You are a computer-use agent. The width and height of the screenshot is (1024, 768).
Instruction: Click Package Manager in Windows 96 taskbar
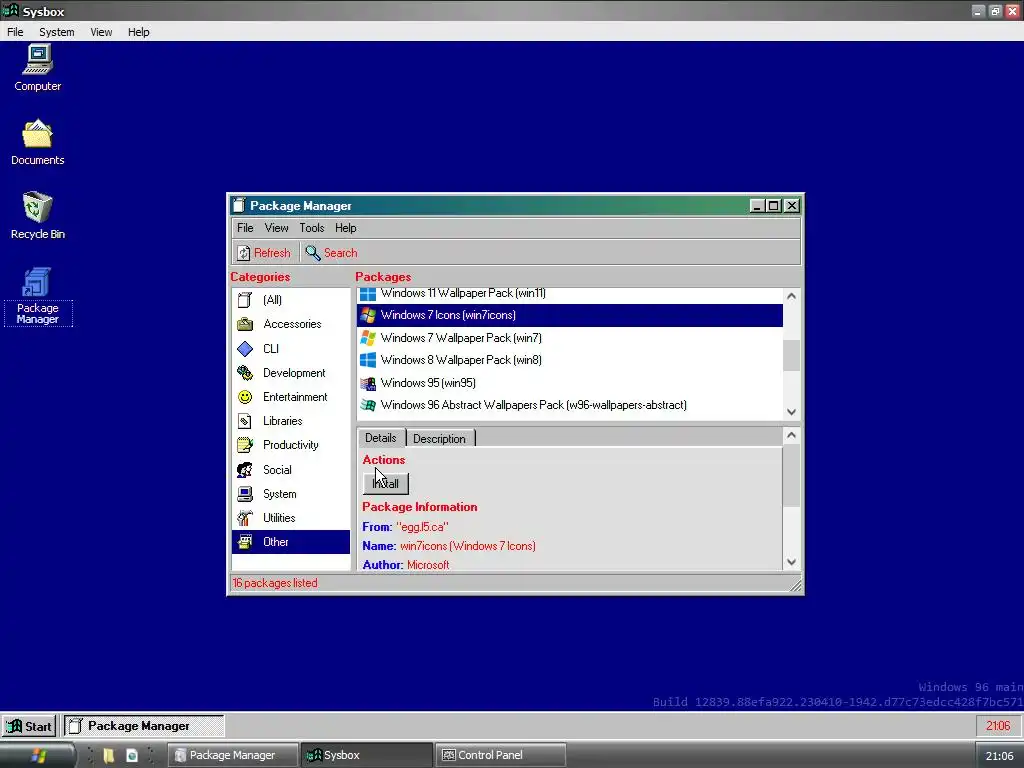[x=144, y=726]
